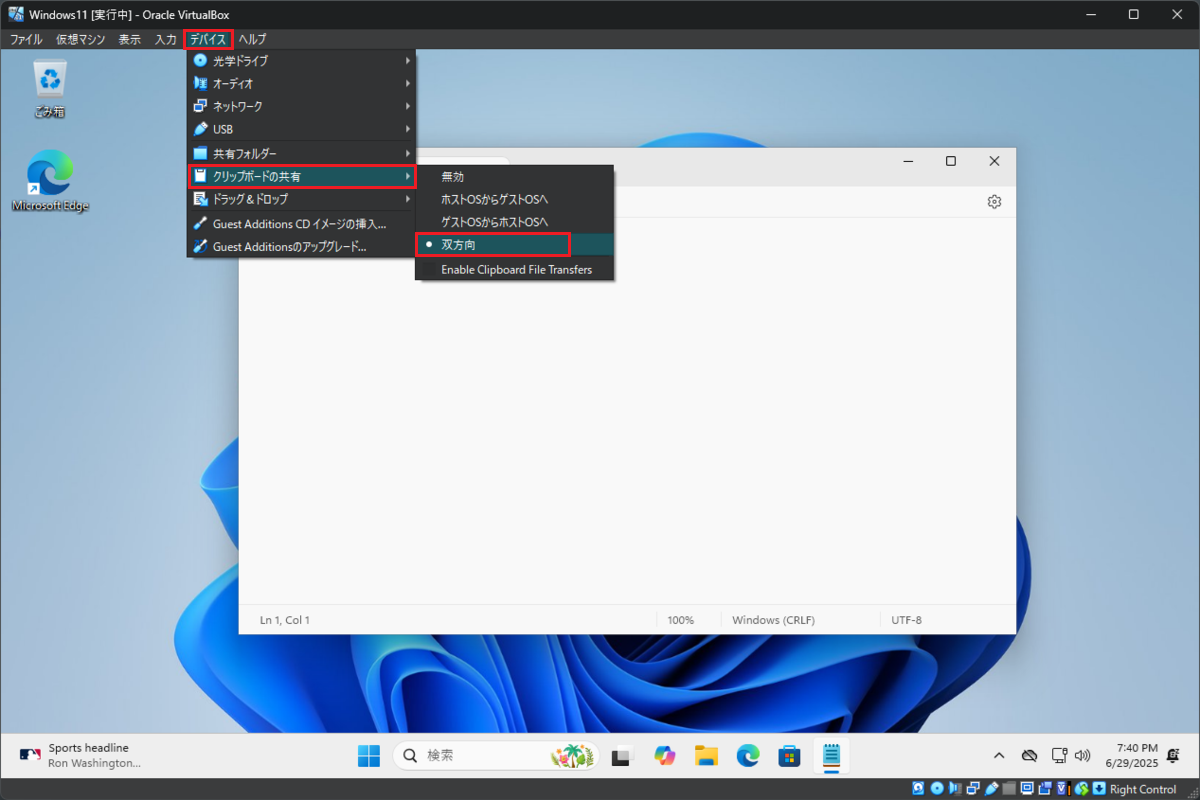Image resolution: width=1200 pixels, height=800 pixels.
Task: Click the network tray icon
Action: coord(1060,755)
